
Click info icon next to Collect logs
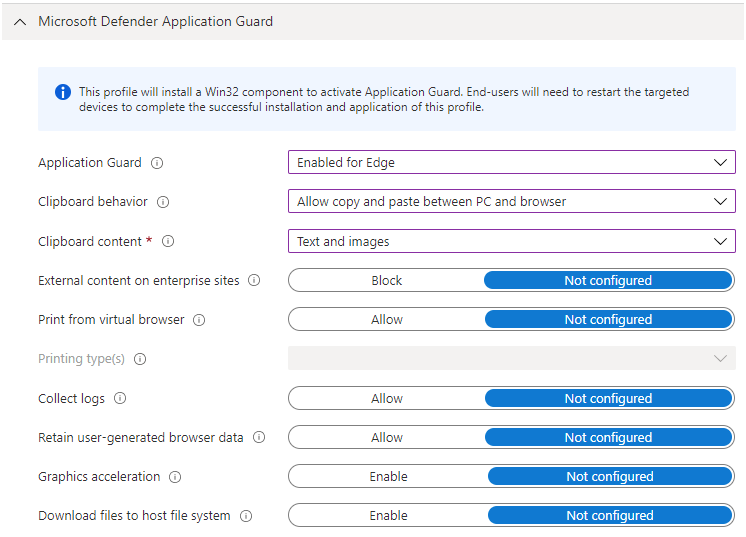pos(120,398)
